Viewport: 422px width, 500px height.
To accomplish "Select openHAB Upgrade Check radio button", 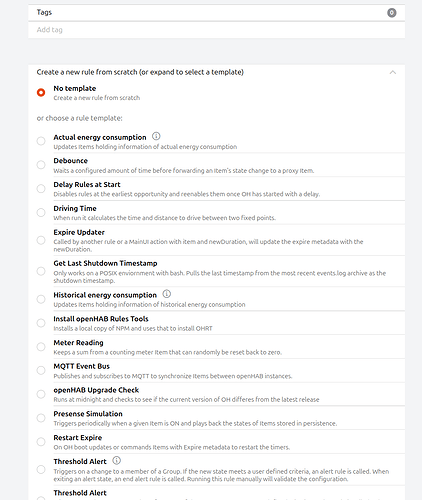I will [41, 394].
